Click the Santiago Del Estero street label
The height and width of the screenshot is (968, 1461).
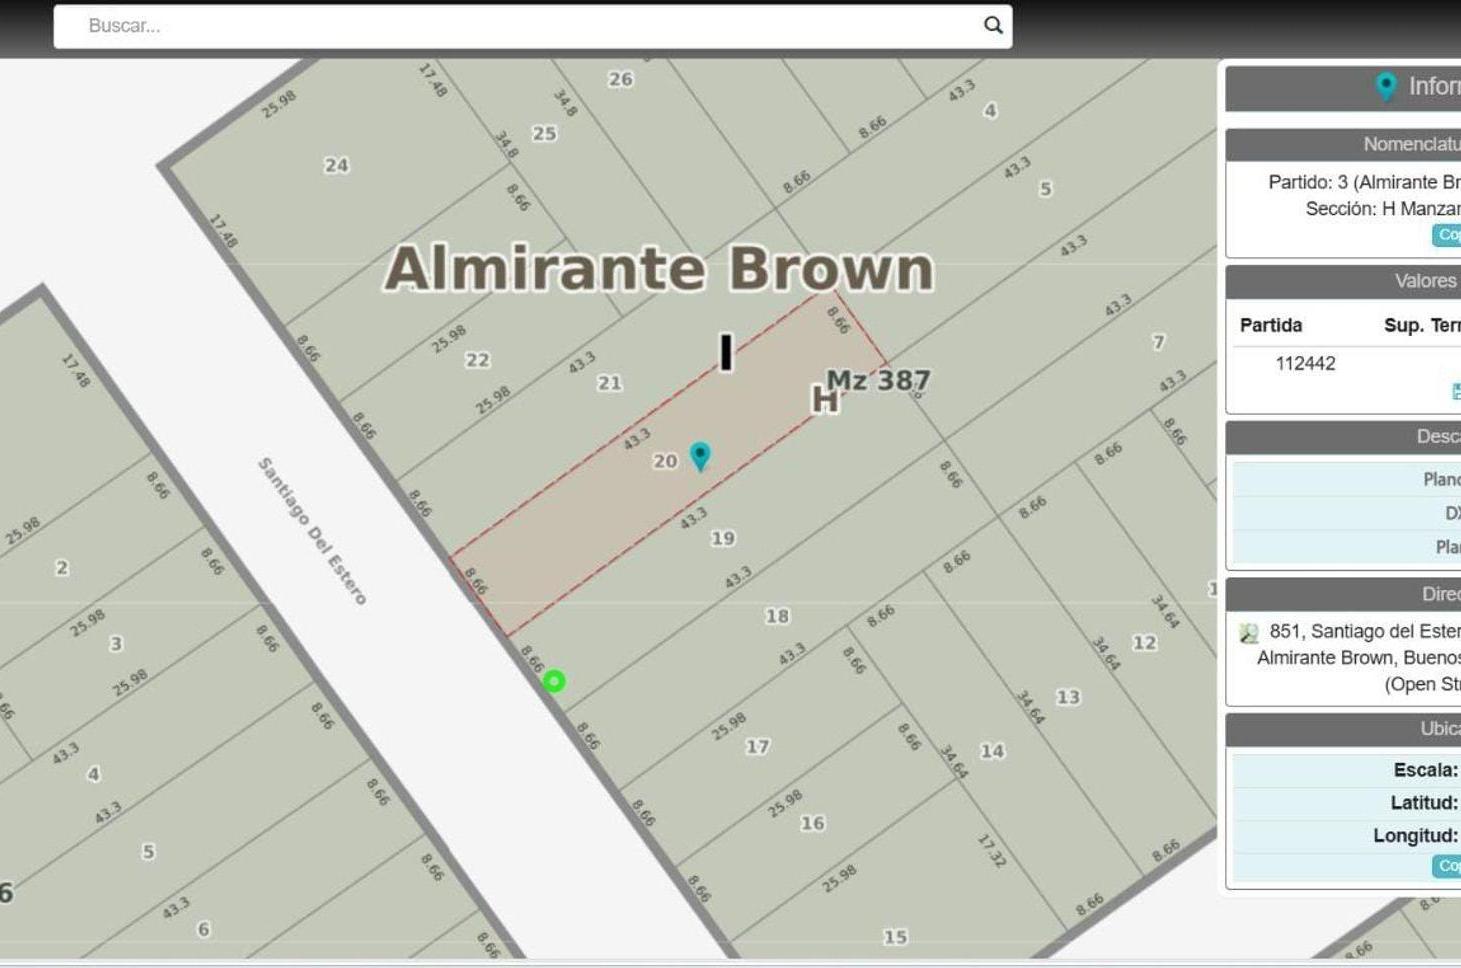coord(313,531)
